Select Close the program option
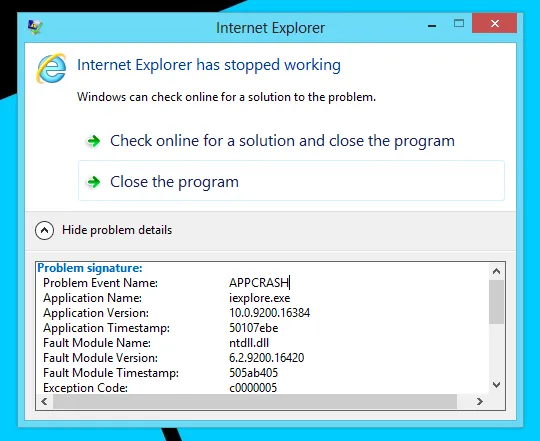 pyautogui.click(x=291, y=180)
